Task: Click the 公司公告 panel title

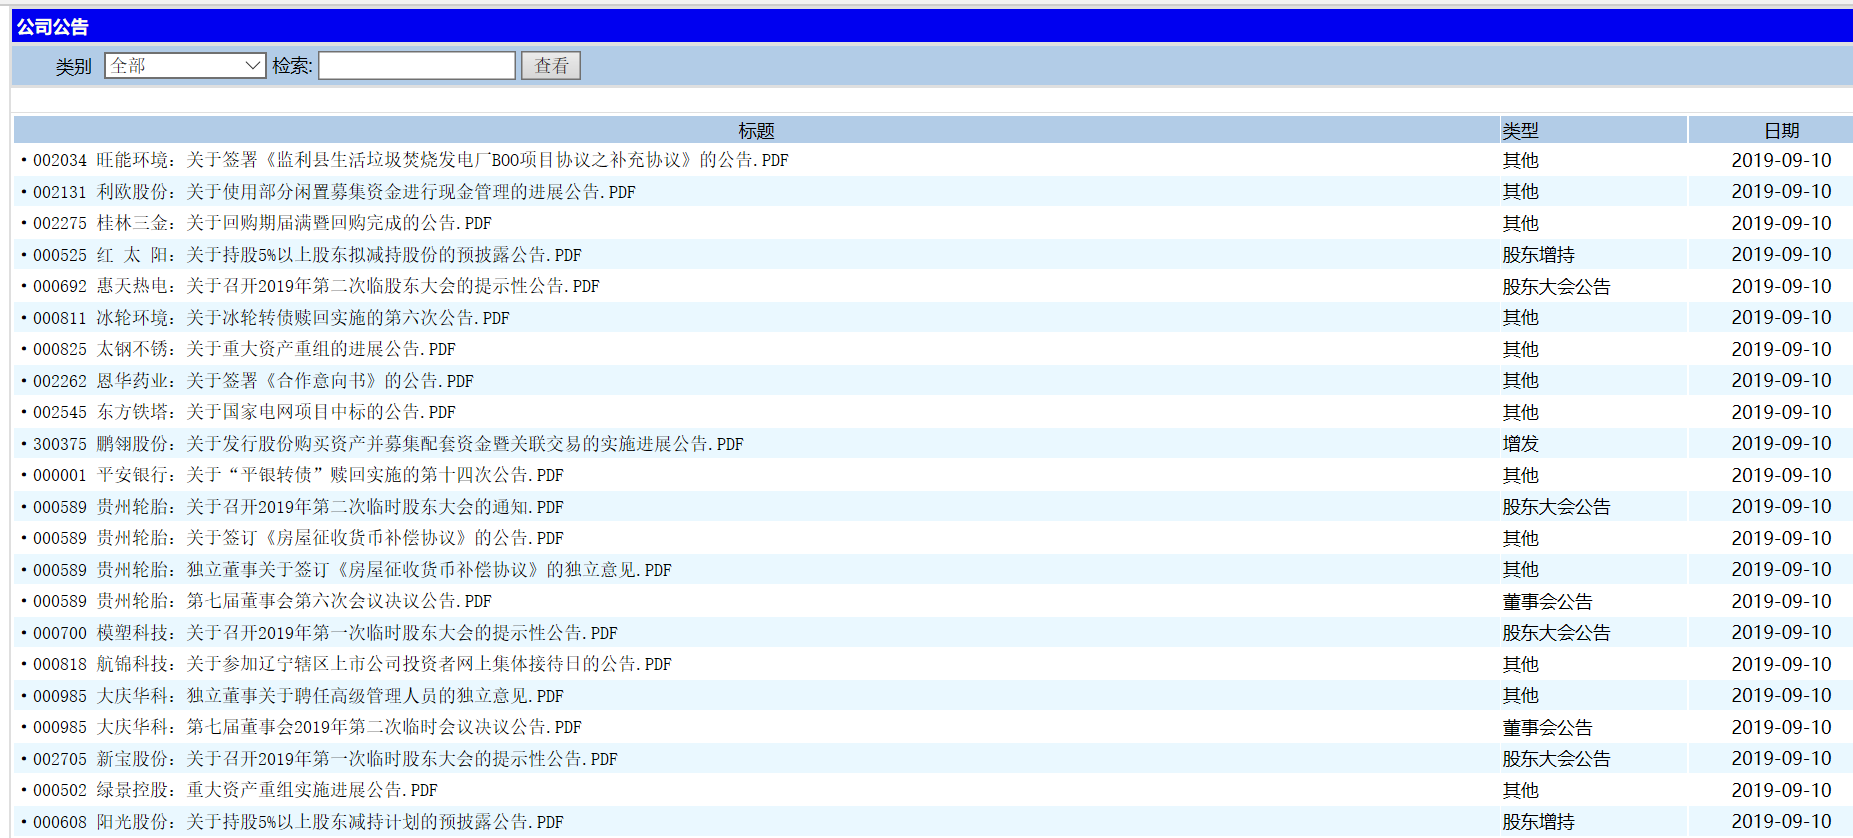Action: (53, 27)
